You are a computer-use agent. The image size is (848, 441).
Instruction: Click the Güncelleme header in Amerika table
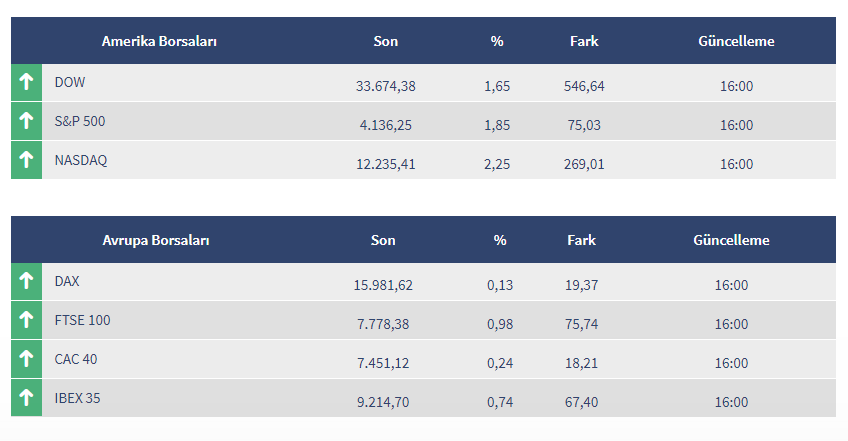click(x=736, y=41)
